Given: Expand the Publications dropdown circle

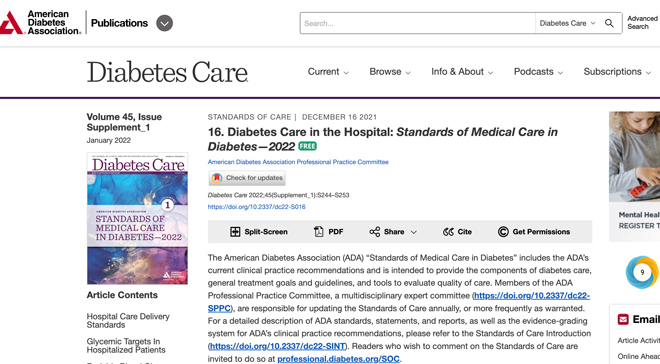Looking at the screenshot, I should (x=165, y=23).
